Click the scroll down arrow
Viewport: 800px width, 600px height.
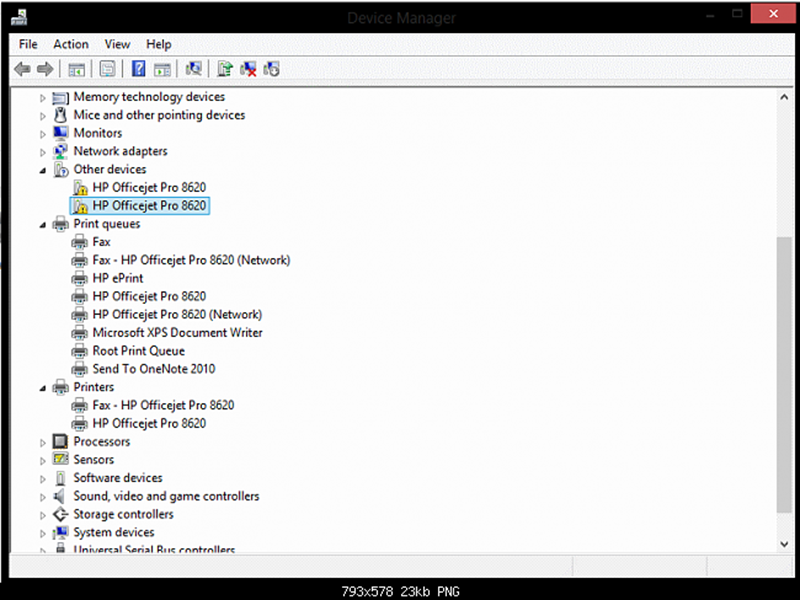point(784,544)
